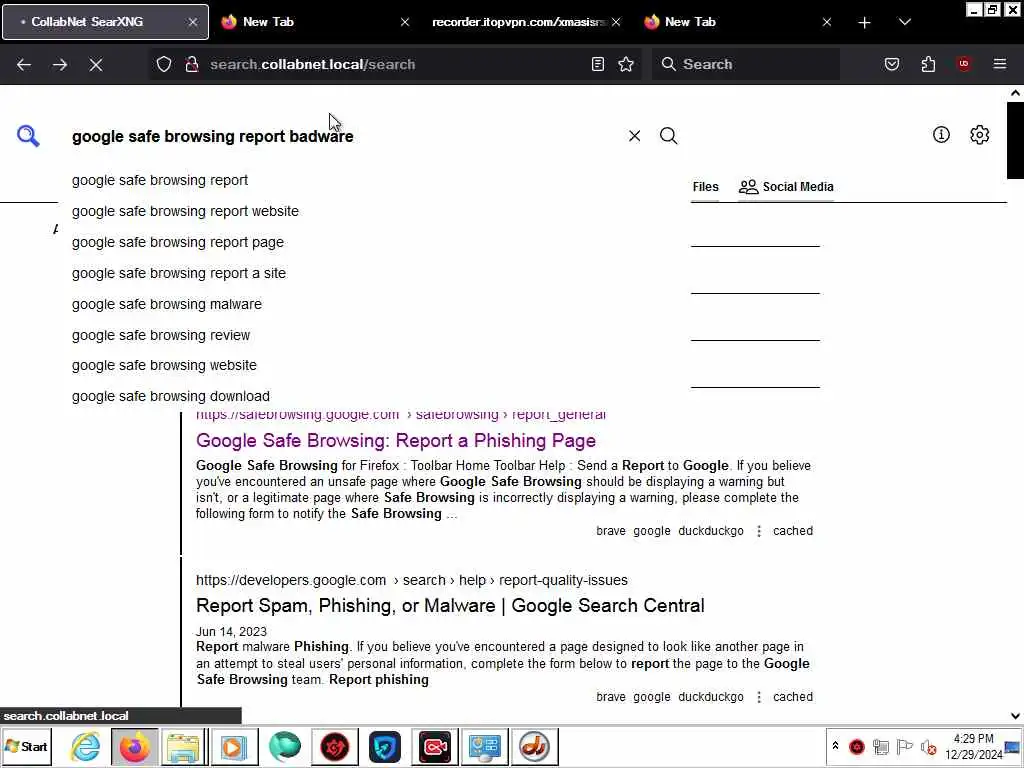The width and height of the screenshot is (1024, 768).
Task: Go forward using the browser's forward arrow
Action: [x=59, y=64]
